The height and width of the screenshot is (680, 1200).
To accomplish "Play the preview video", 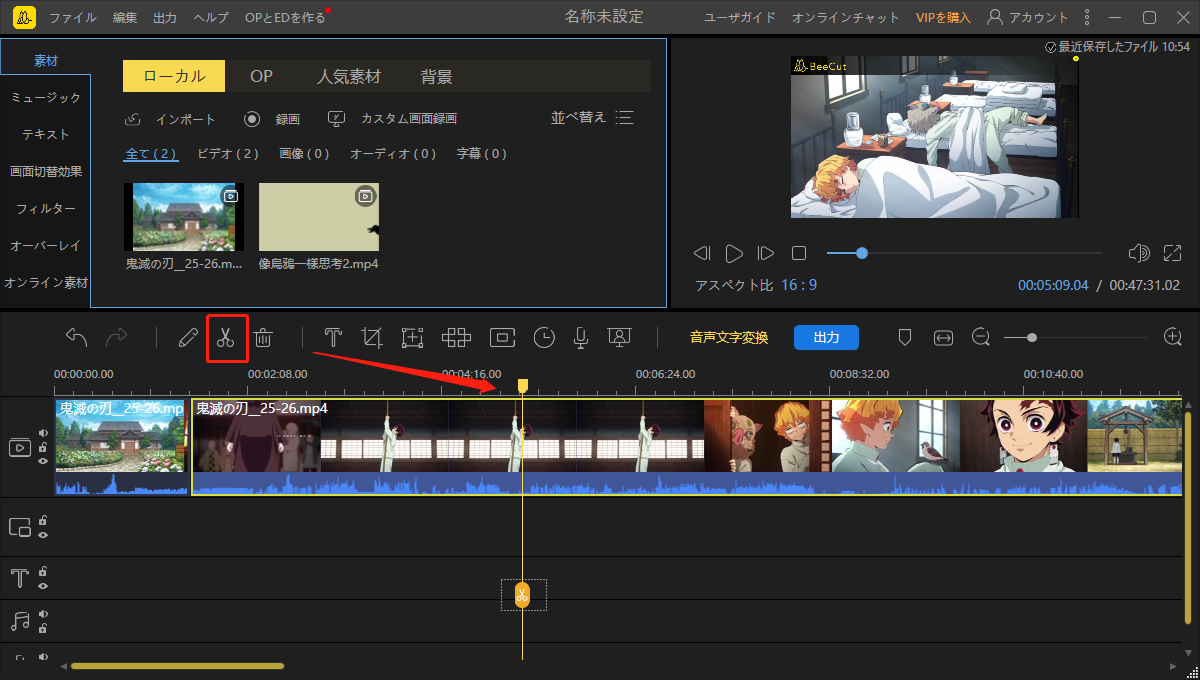I will pyautogui.click(x=734, y=253).
